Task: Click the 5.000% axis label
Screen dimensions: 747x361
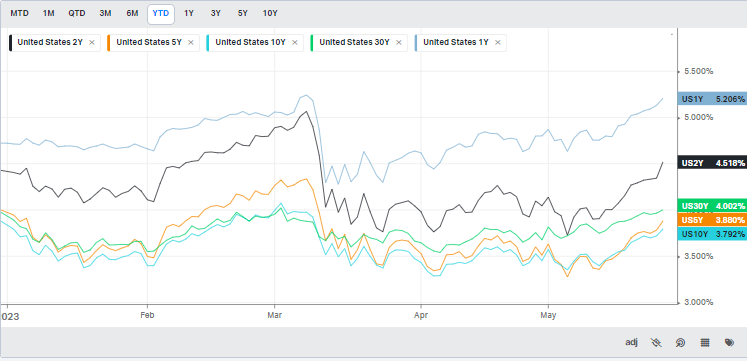Action: tap(699, 118)
